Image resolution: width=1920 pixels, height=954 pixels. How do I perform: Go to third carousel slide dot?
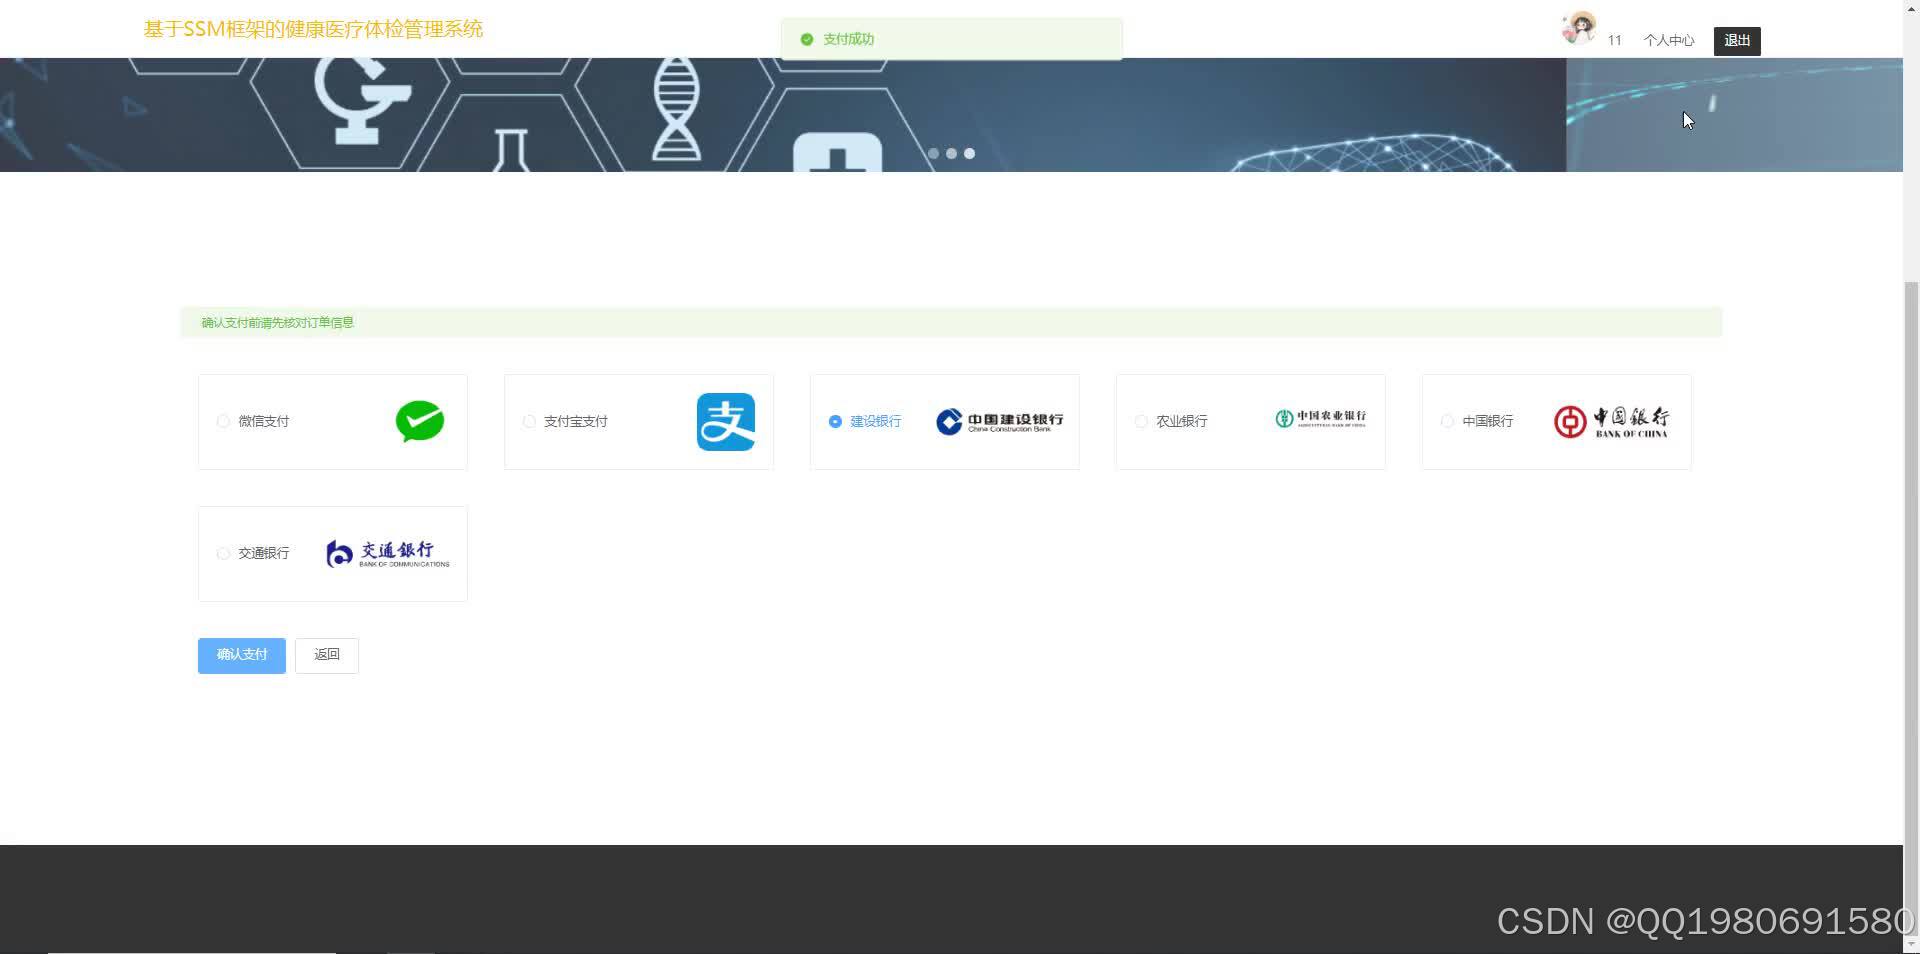[x=969, y=153]
